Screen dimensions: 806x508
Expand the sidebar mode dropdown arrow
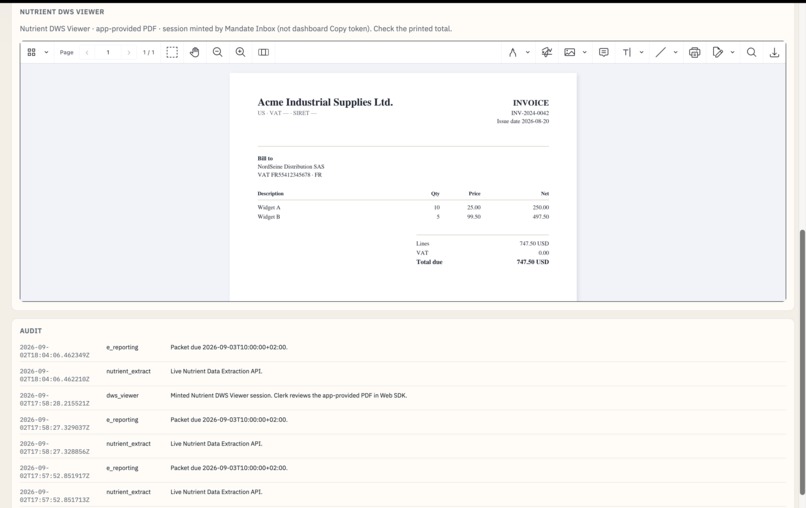(x=46, y=52)
